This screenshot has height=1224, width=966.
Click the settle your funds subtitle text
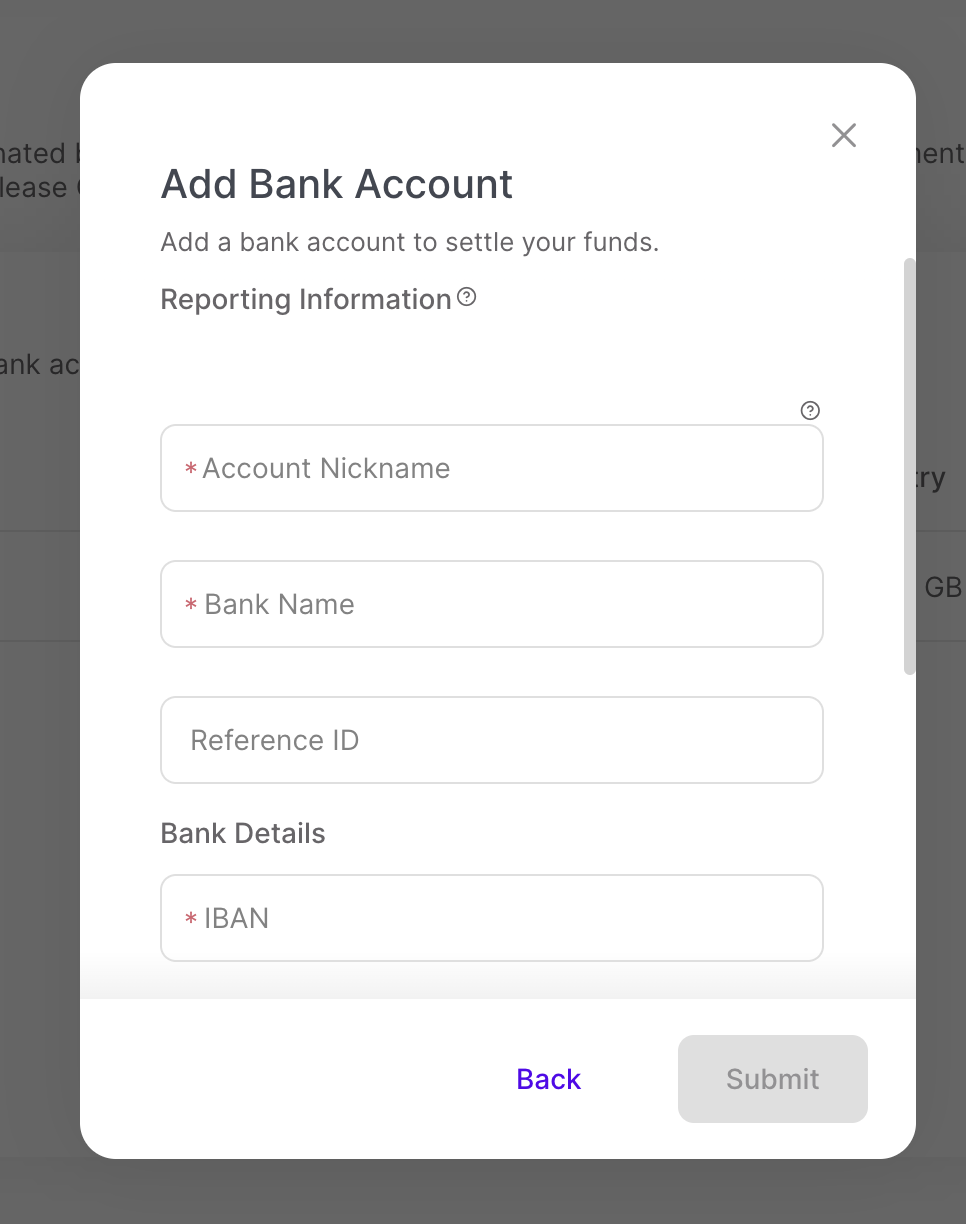(x=410, y=242)
